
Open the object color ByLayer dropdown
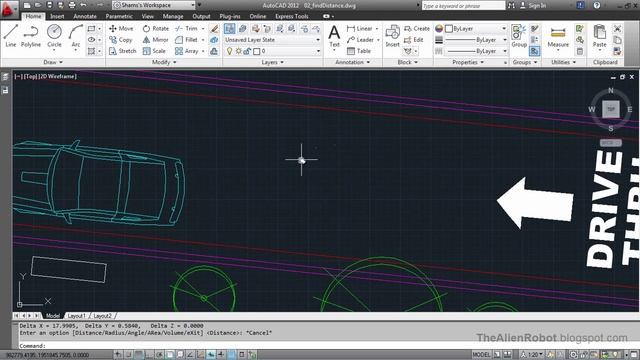(x=476, y=29)
